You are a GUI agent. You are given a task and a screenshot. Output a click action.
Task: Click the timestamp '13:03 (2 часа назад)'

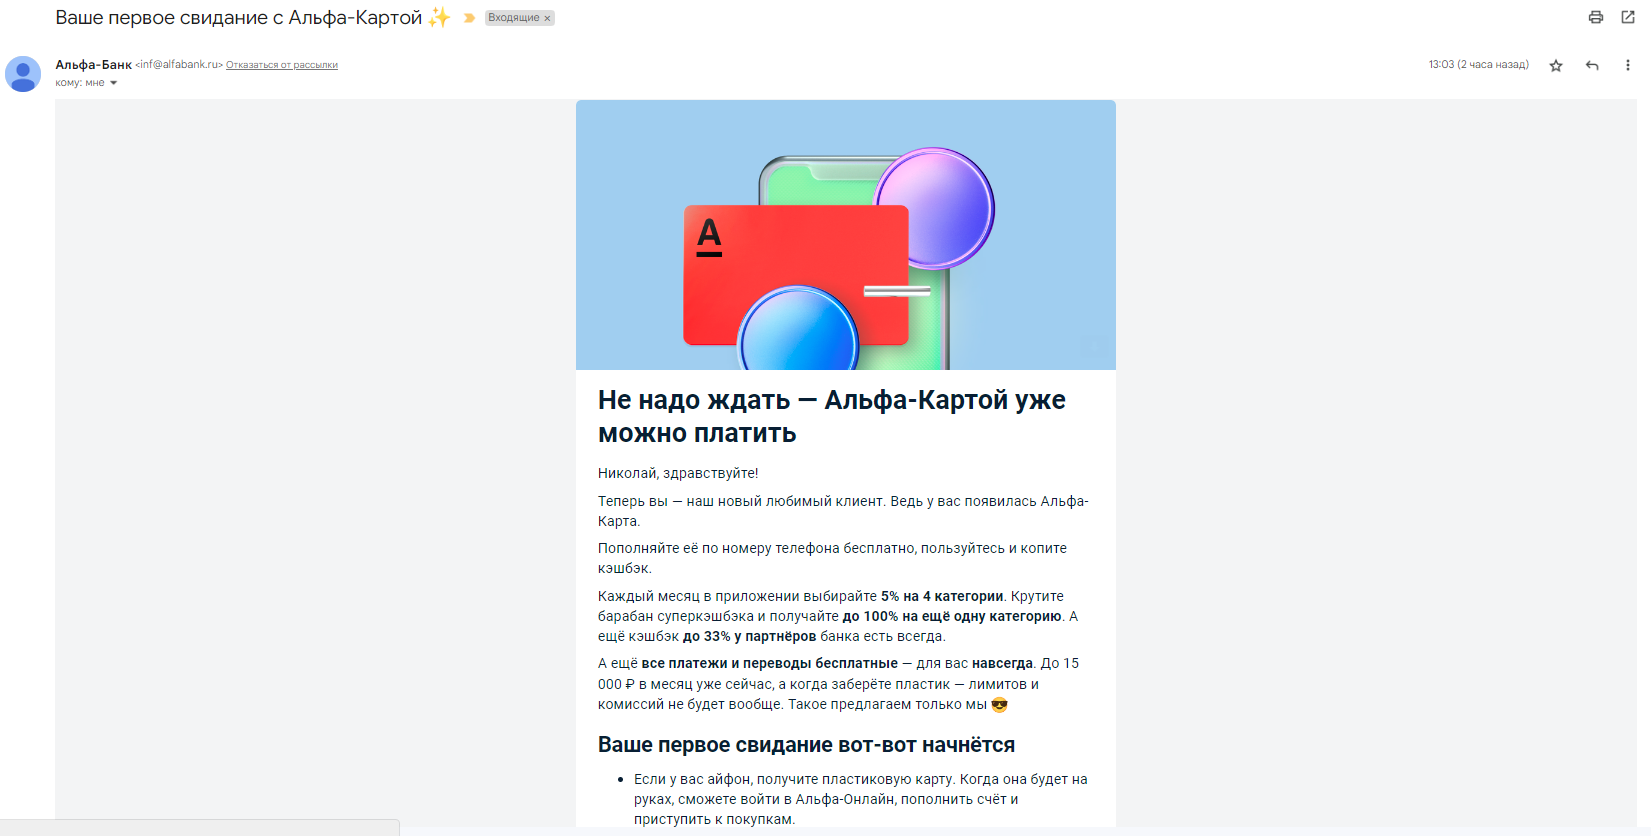click(1478, 65)
